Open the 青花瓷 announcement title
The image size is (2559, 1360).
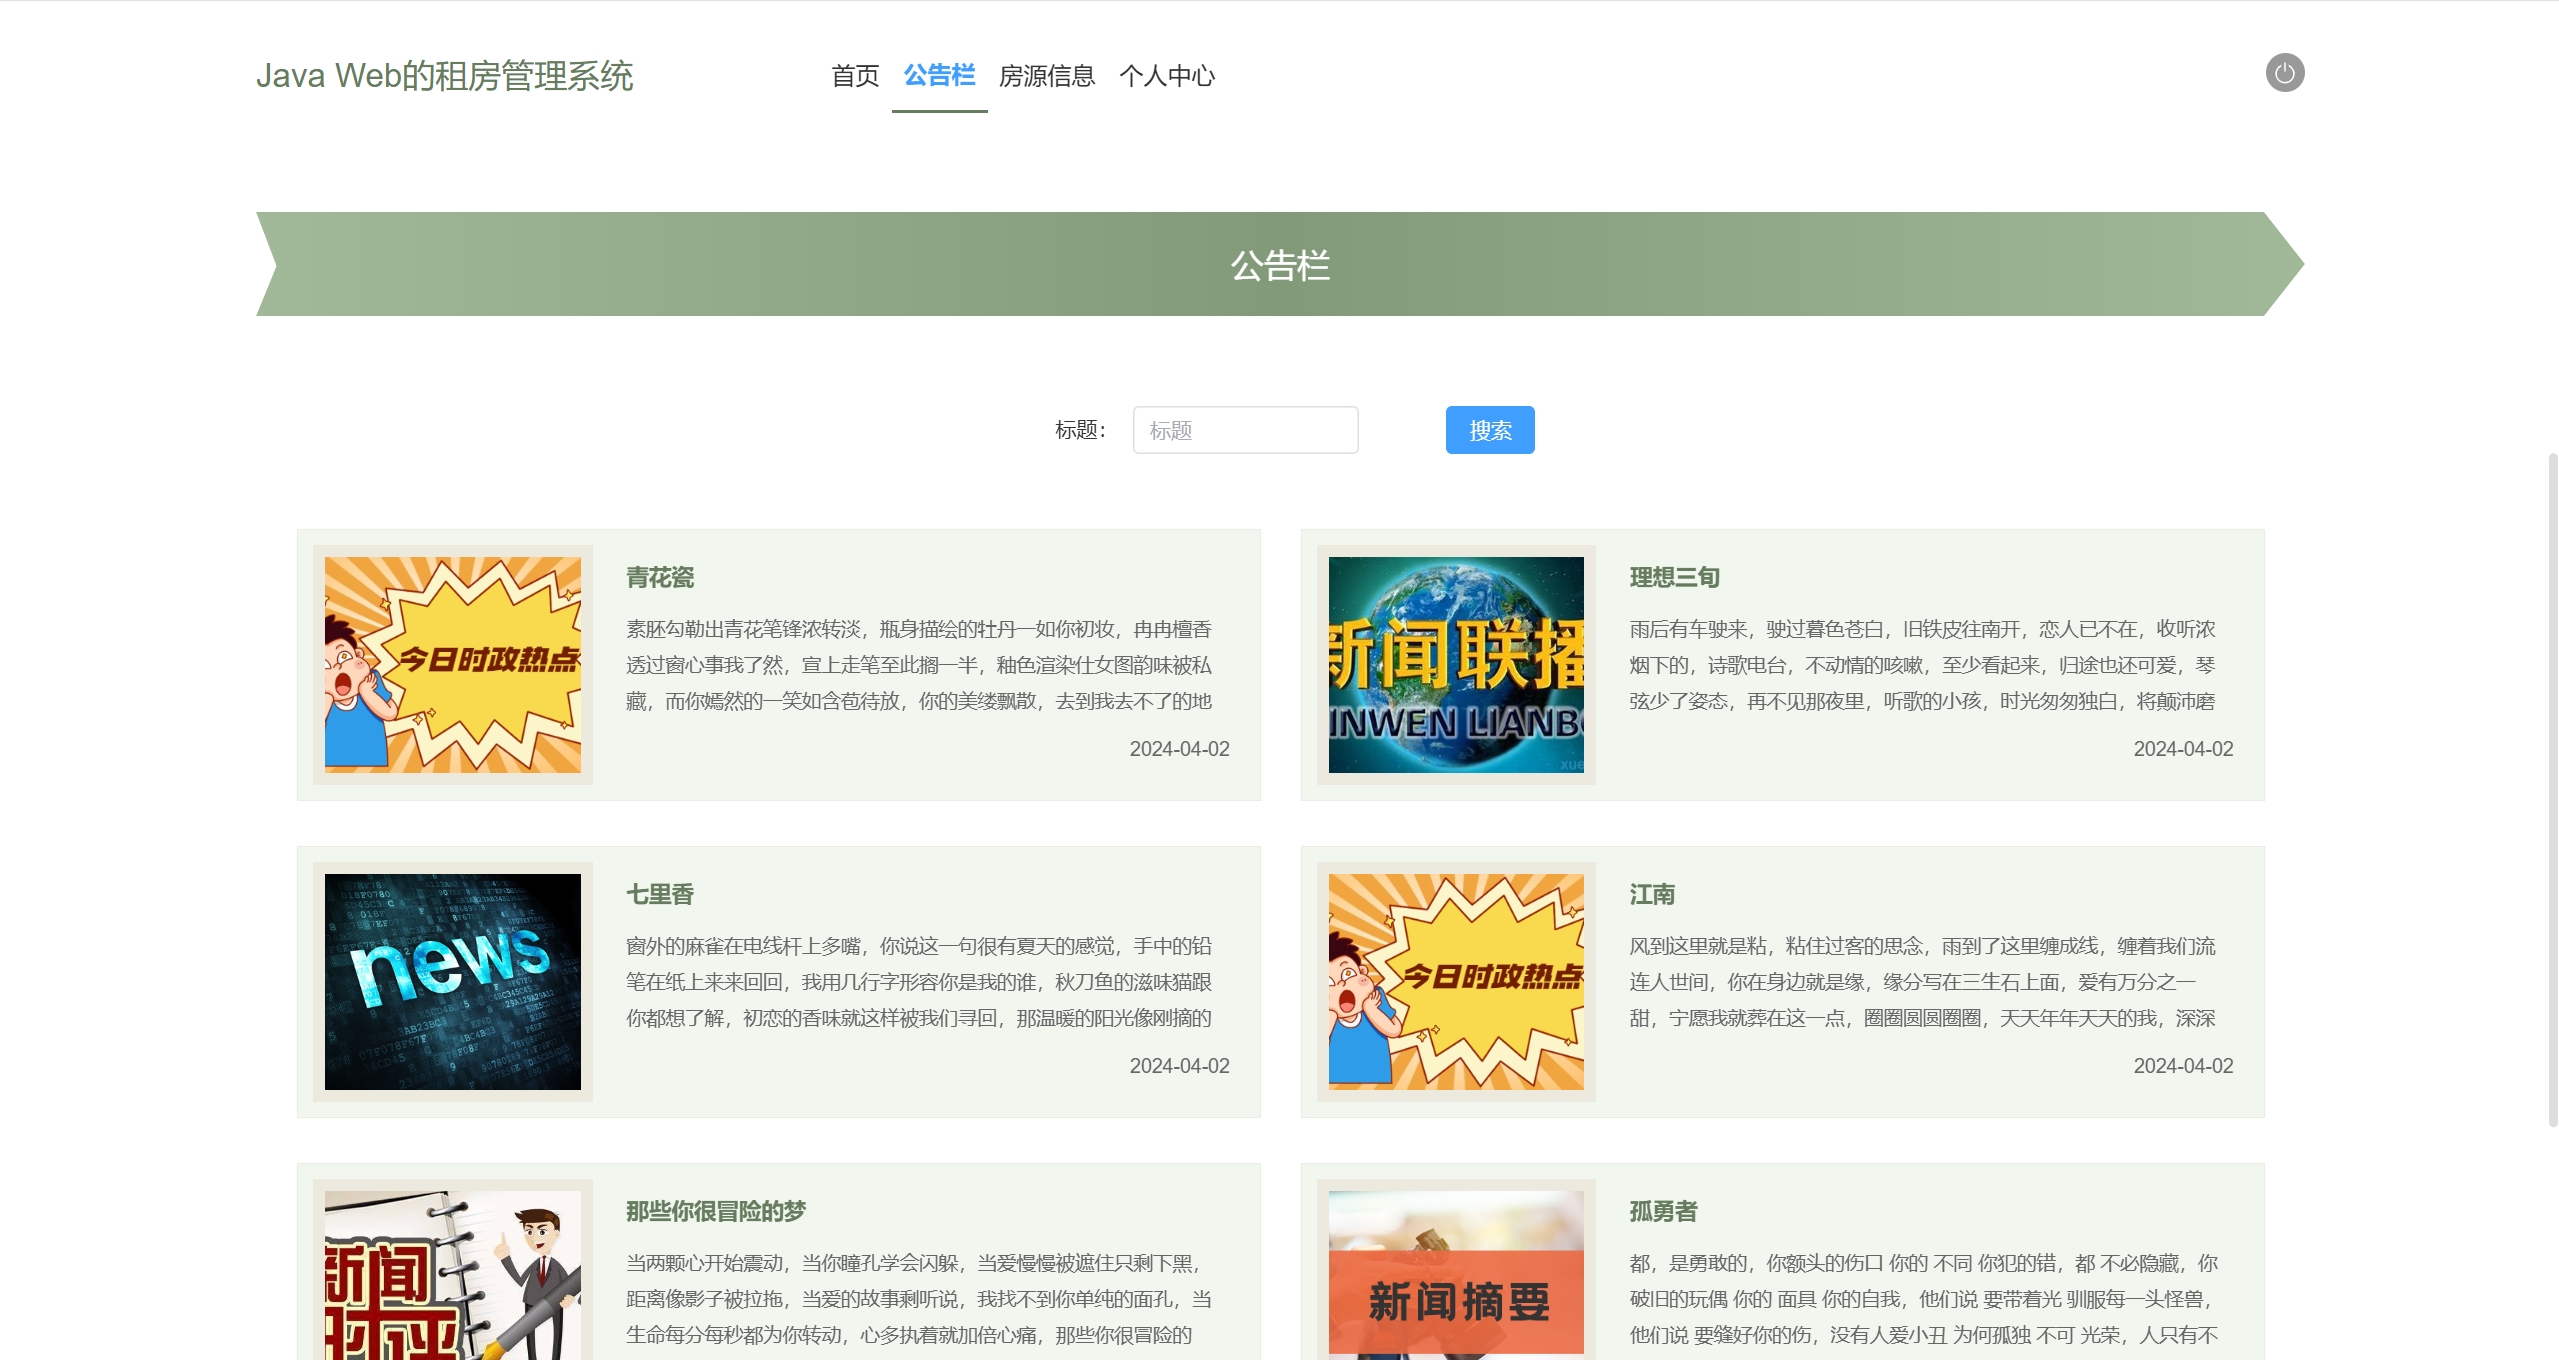click(660, 577)
